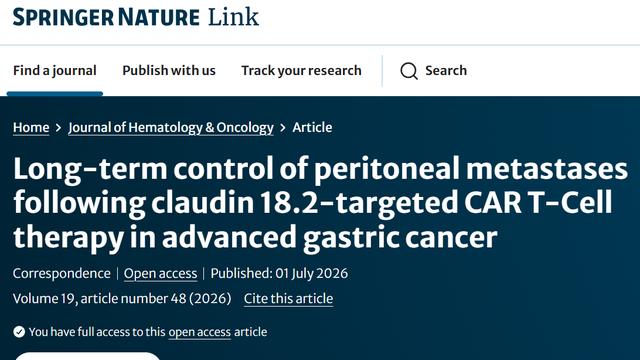The image size is (640, 360).
Task: Go to the Home breadcrumb link
Action: (x=31, y=127)
